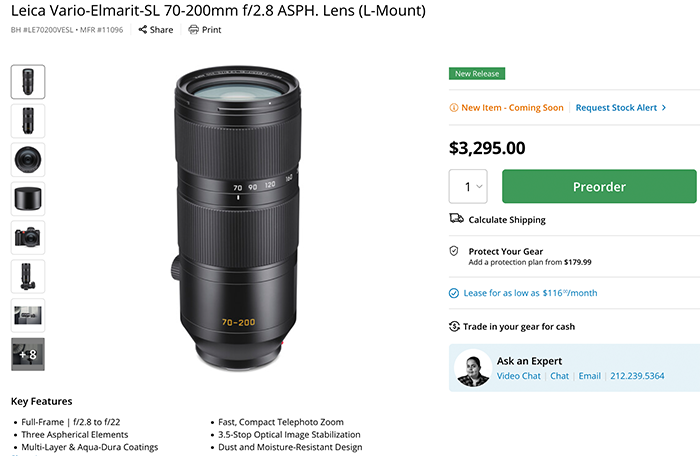700x456 pixels.
Task: Click the Calculate Shipping truck icon
Action: pyautogui.click(x=457, y=219)
